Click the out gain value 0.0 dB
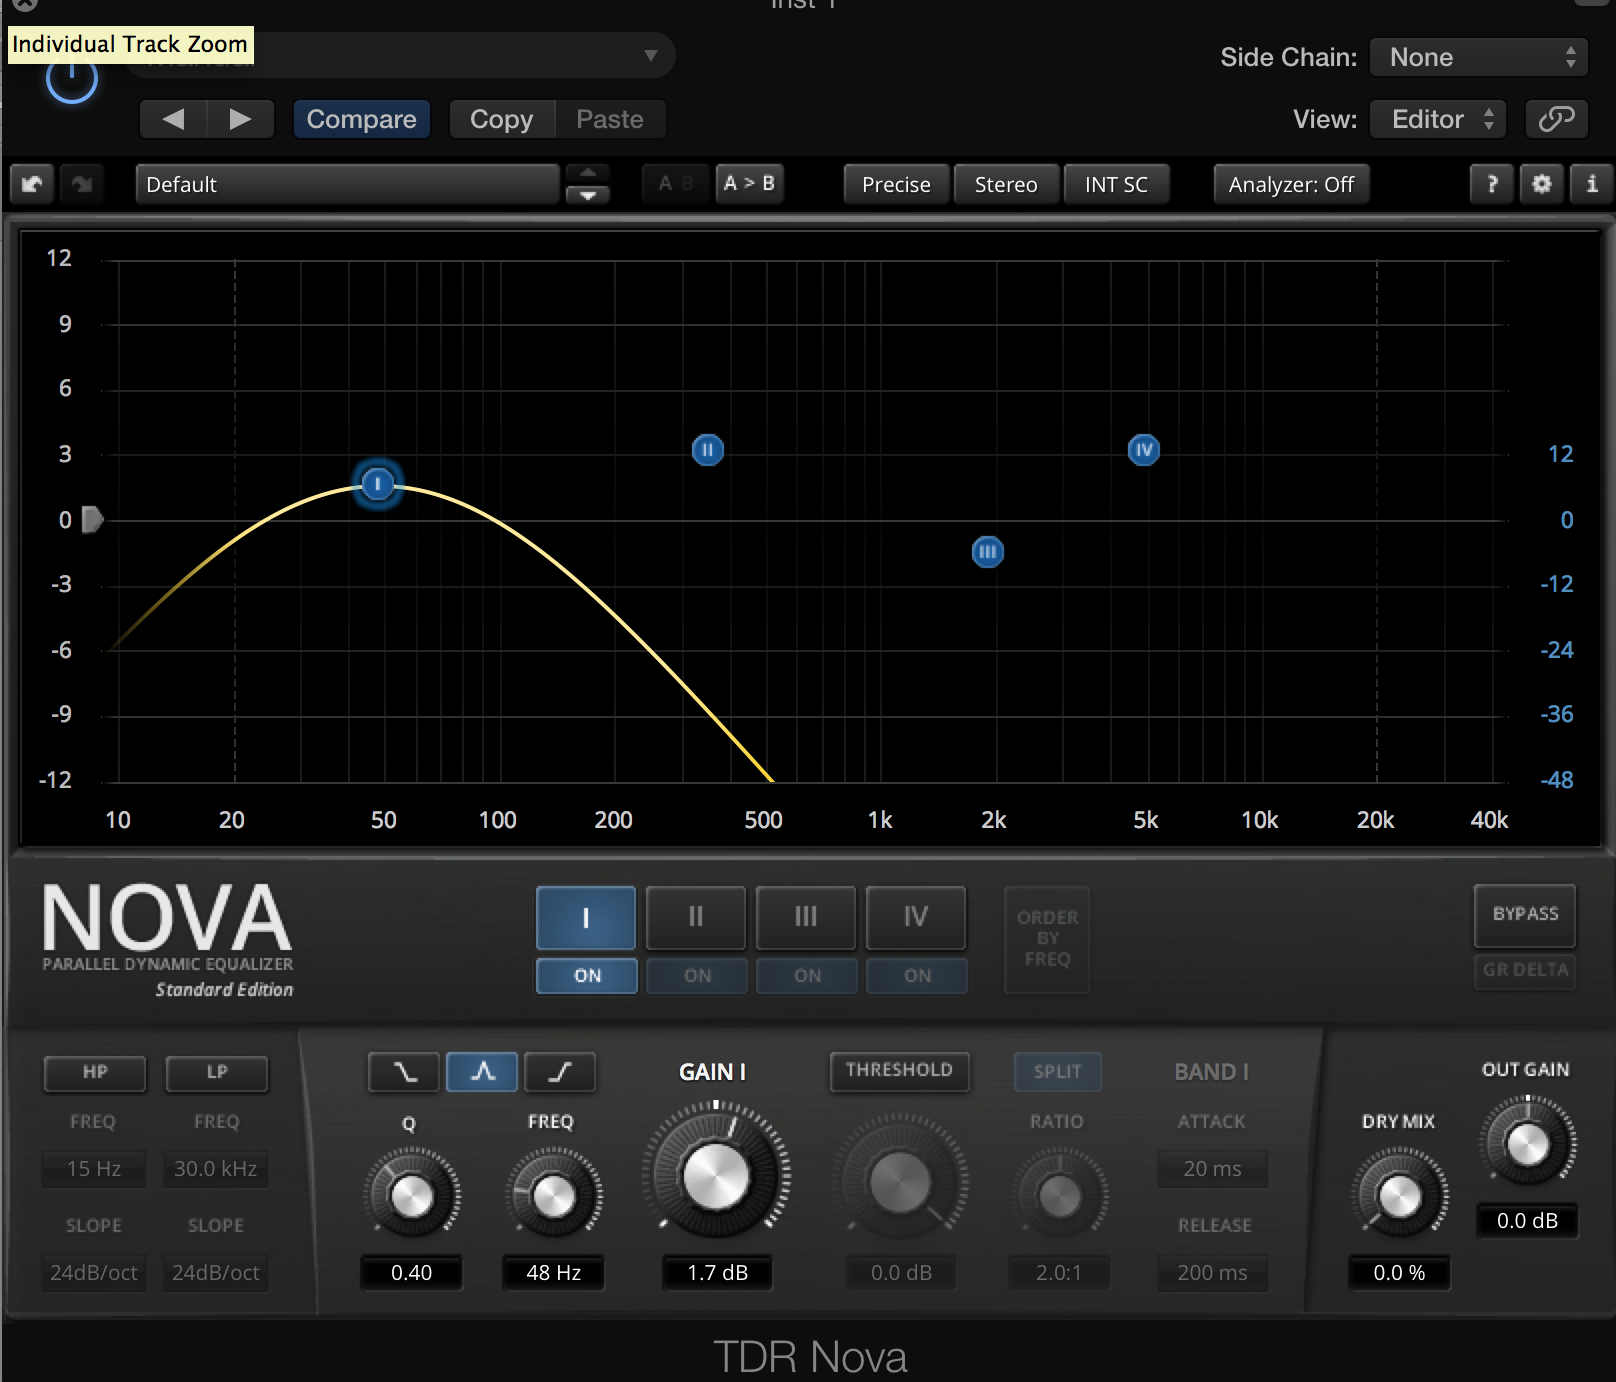This screenshot has height=1382, width=1616. click(x=1527, y=1220)
